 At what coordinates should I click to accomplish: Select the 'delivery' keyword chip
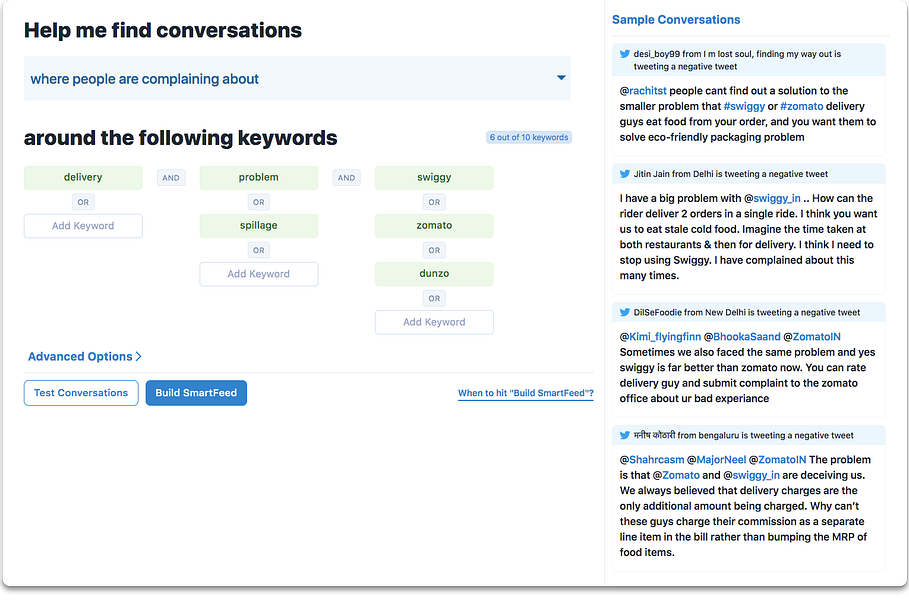coord(83,177)
